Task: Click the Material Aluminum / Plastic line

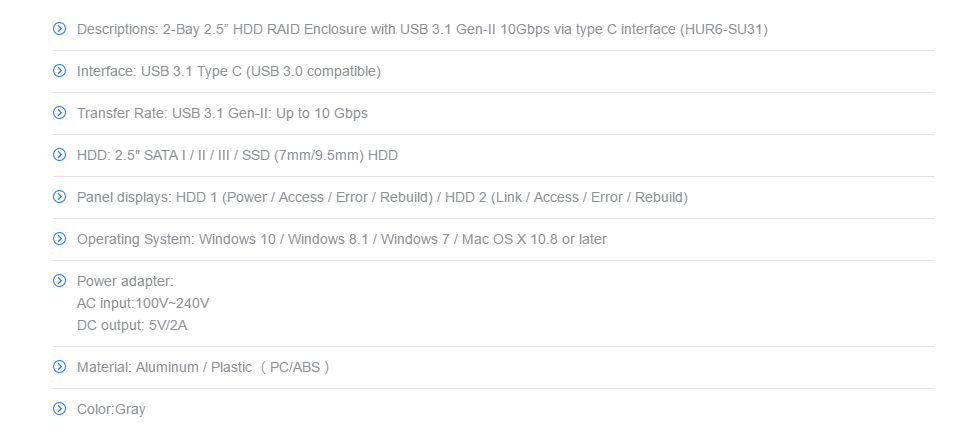Action: click(203, 368)
